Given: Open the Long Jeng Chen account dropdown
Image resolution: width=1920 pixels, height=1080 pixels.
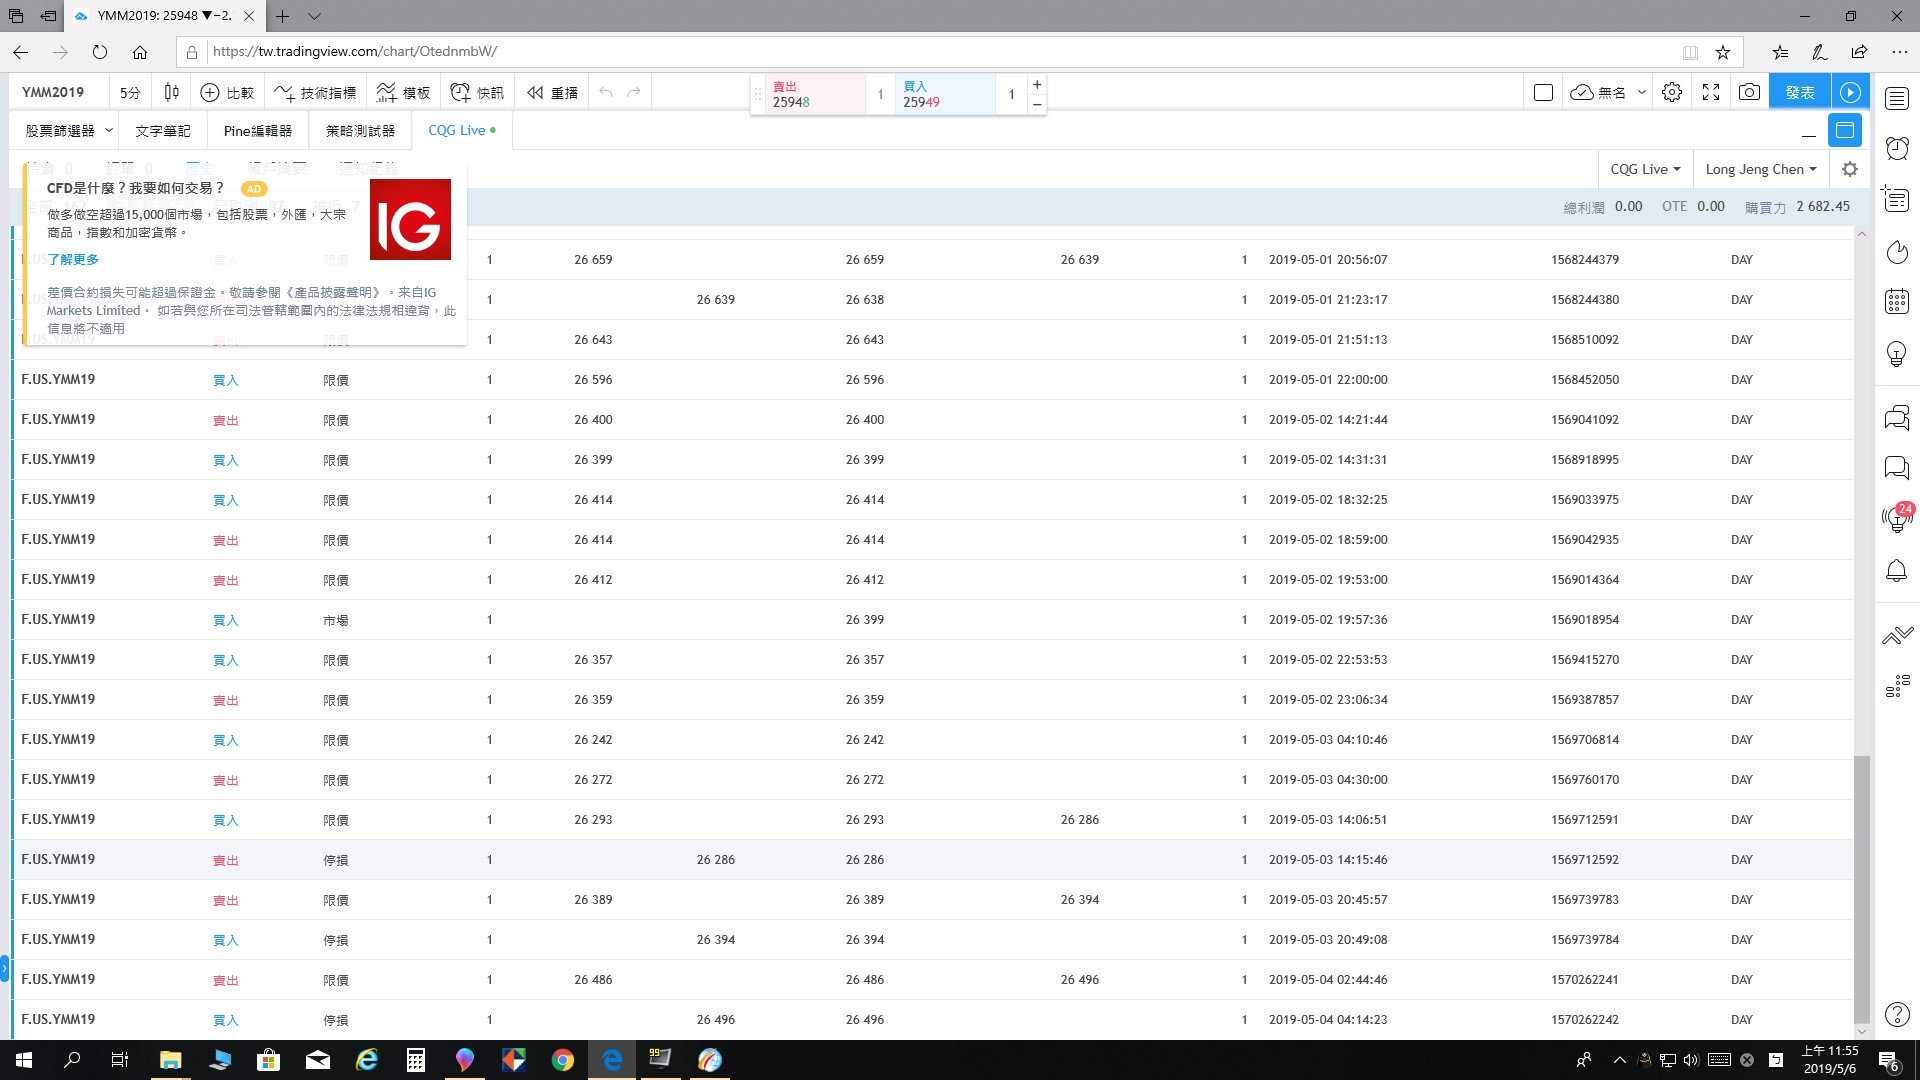Looking at the screenshot, I should [1760, 169].
